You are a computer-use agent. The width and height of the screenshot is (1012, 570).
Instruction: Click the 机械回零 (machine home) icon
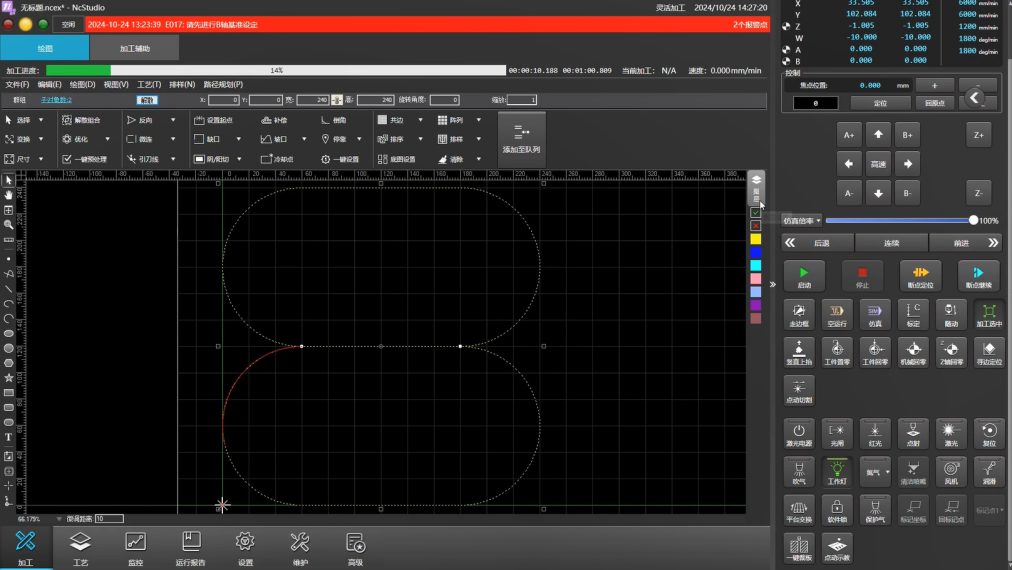[913, 352]
